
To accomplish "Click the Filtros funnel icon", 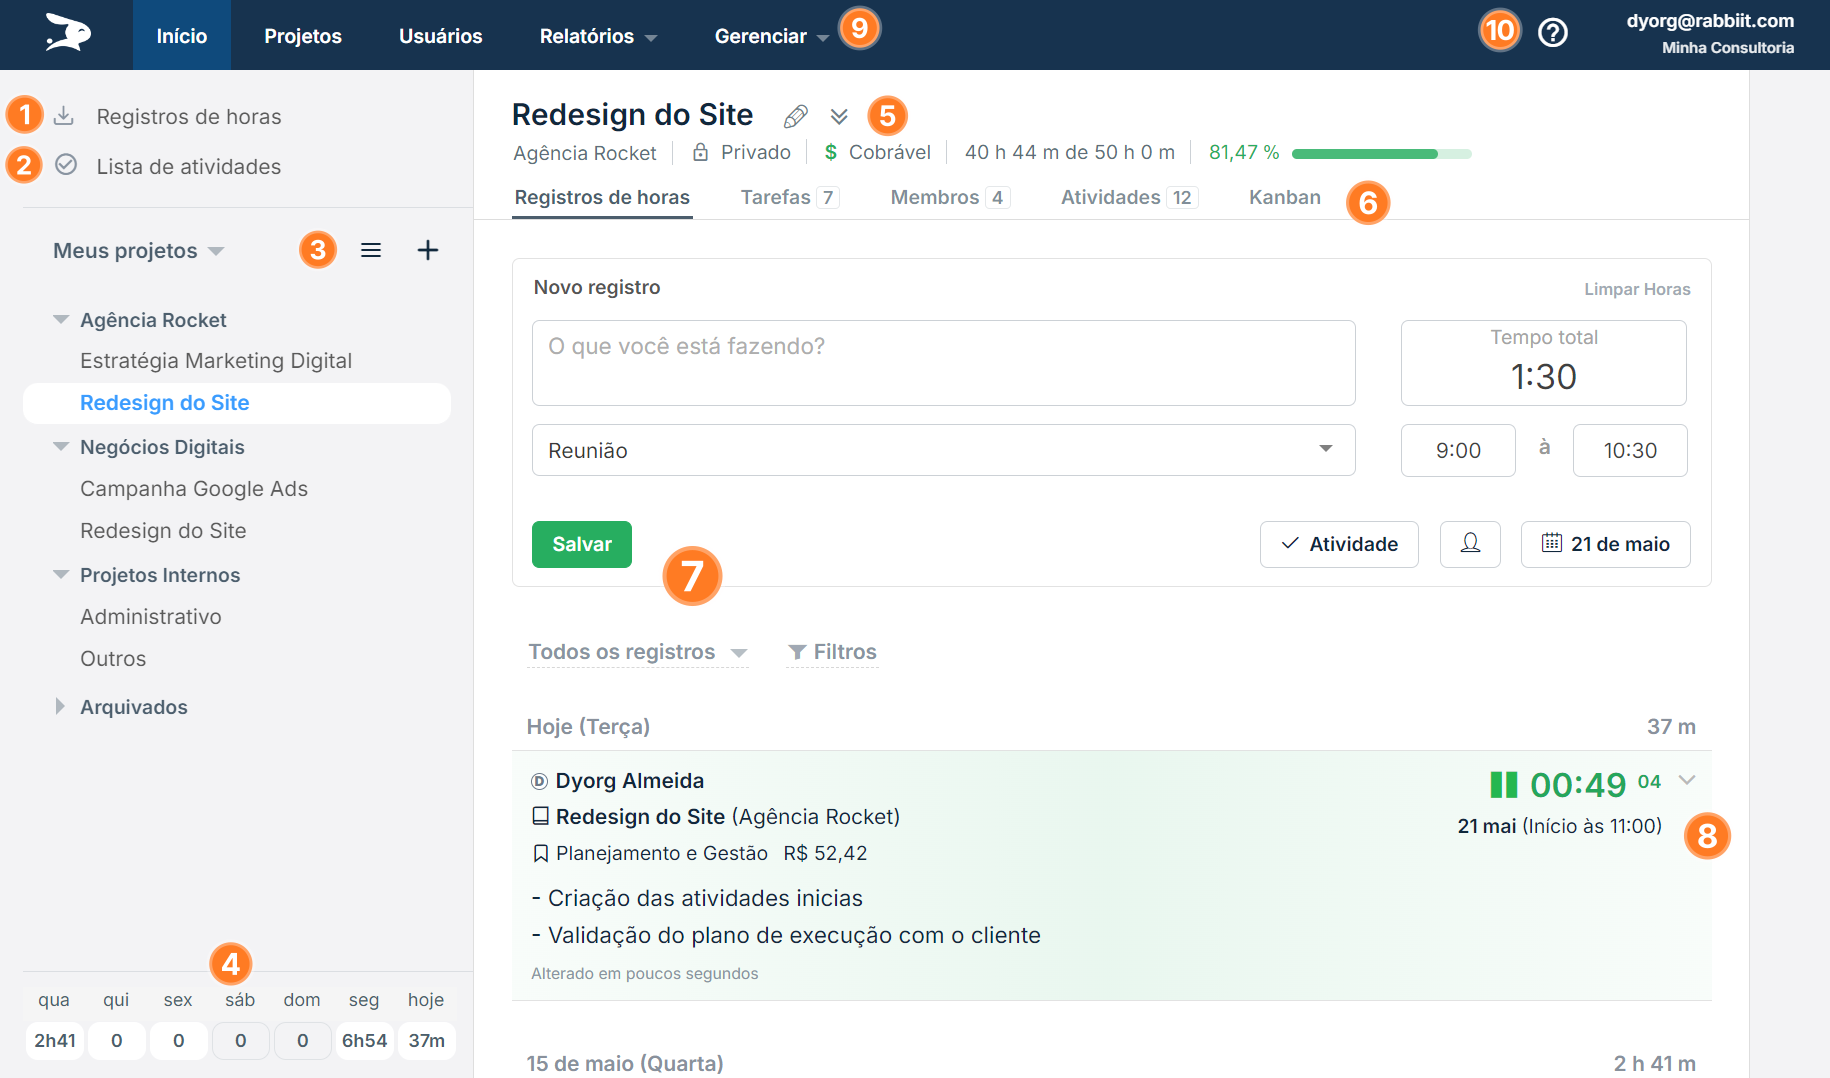I will [797, 652].
